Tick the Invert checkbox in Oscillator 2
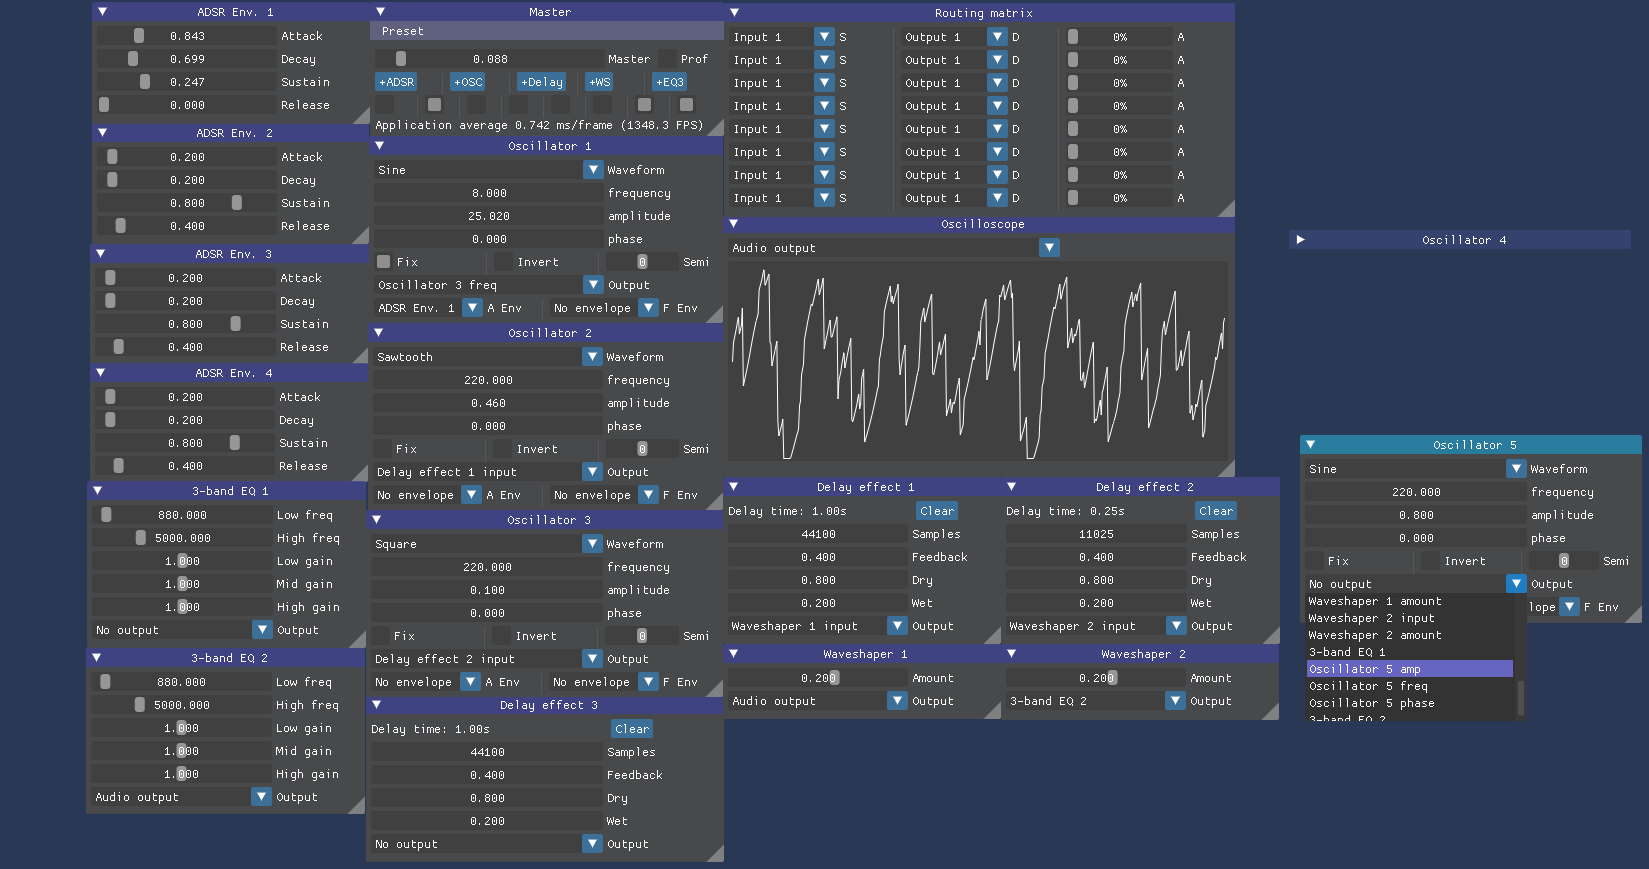 (x=503, y=449)
